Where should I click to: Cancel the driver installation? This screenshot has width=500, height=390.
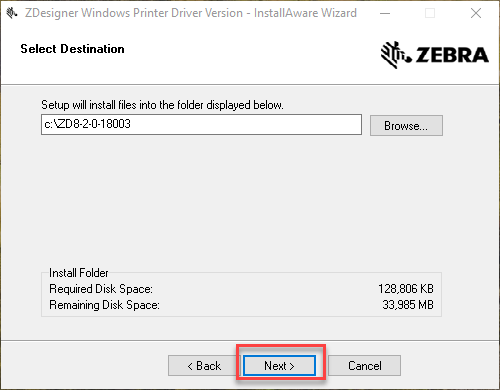(x=365, y=366)
